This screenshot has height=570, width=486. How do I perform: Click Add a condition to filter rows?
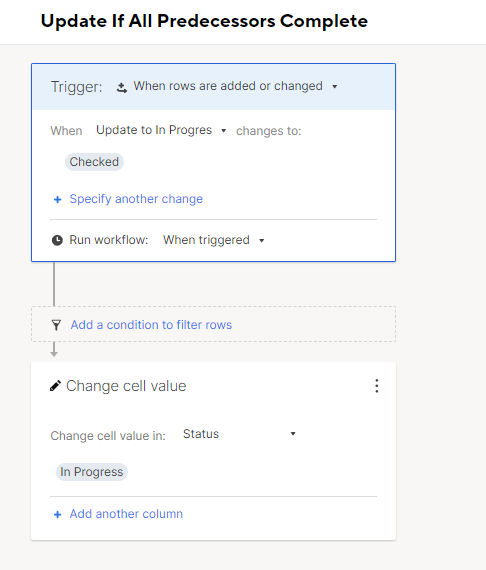[x=151, y=325]
